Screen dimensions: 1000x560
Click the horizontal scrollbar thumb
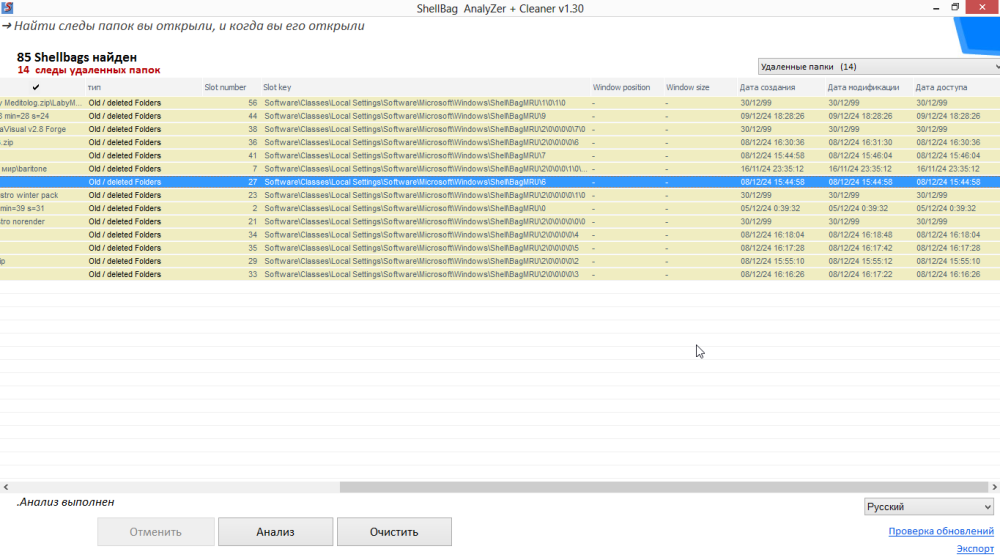click(x=663, y=487)
